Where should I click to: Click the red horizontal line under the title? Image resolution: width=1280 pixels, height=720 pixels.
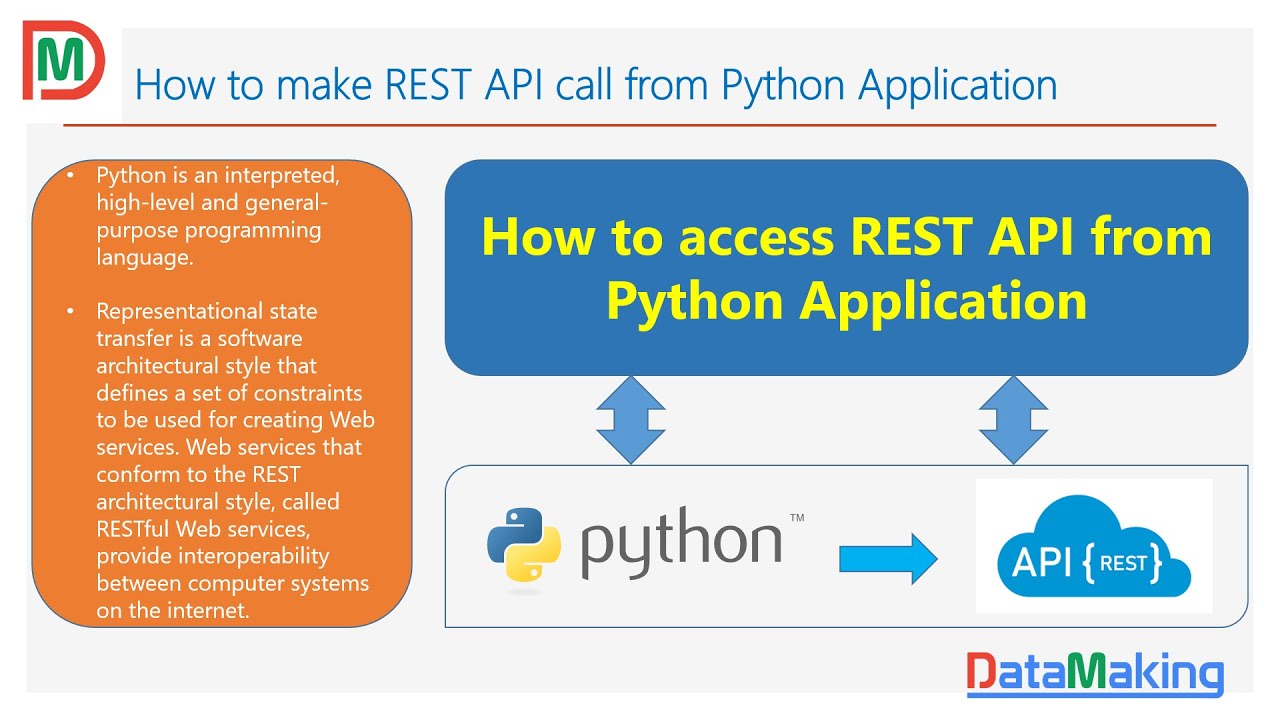[x=640, y=125]
